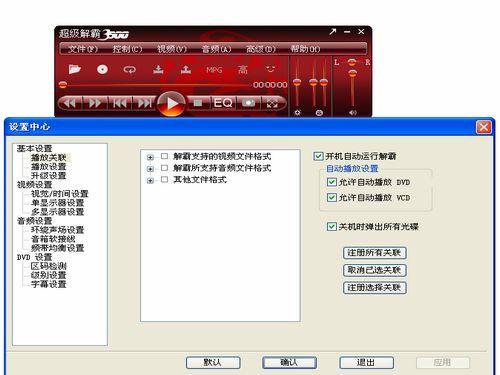500x375 pixels.
Task: Click the 确认 button
Action: [x=289, y=362]
